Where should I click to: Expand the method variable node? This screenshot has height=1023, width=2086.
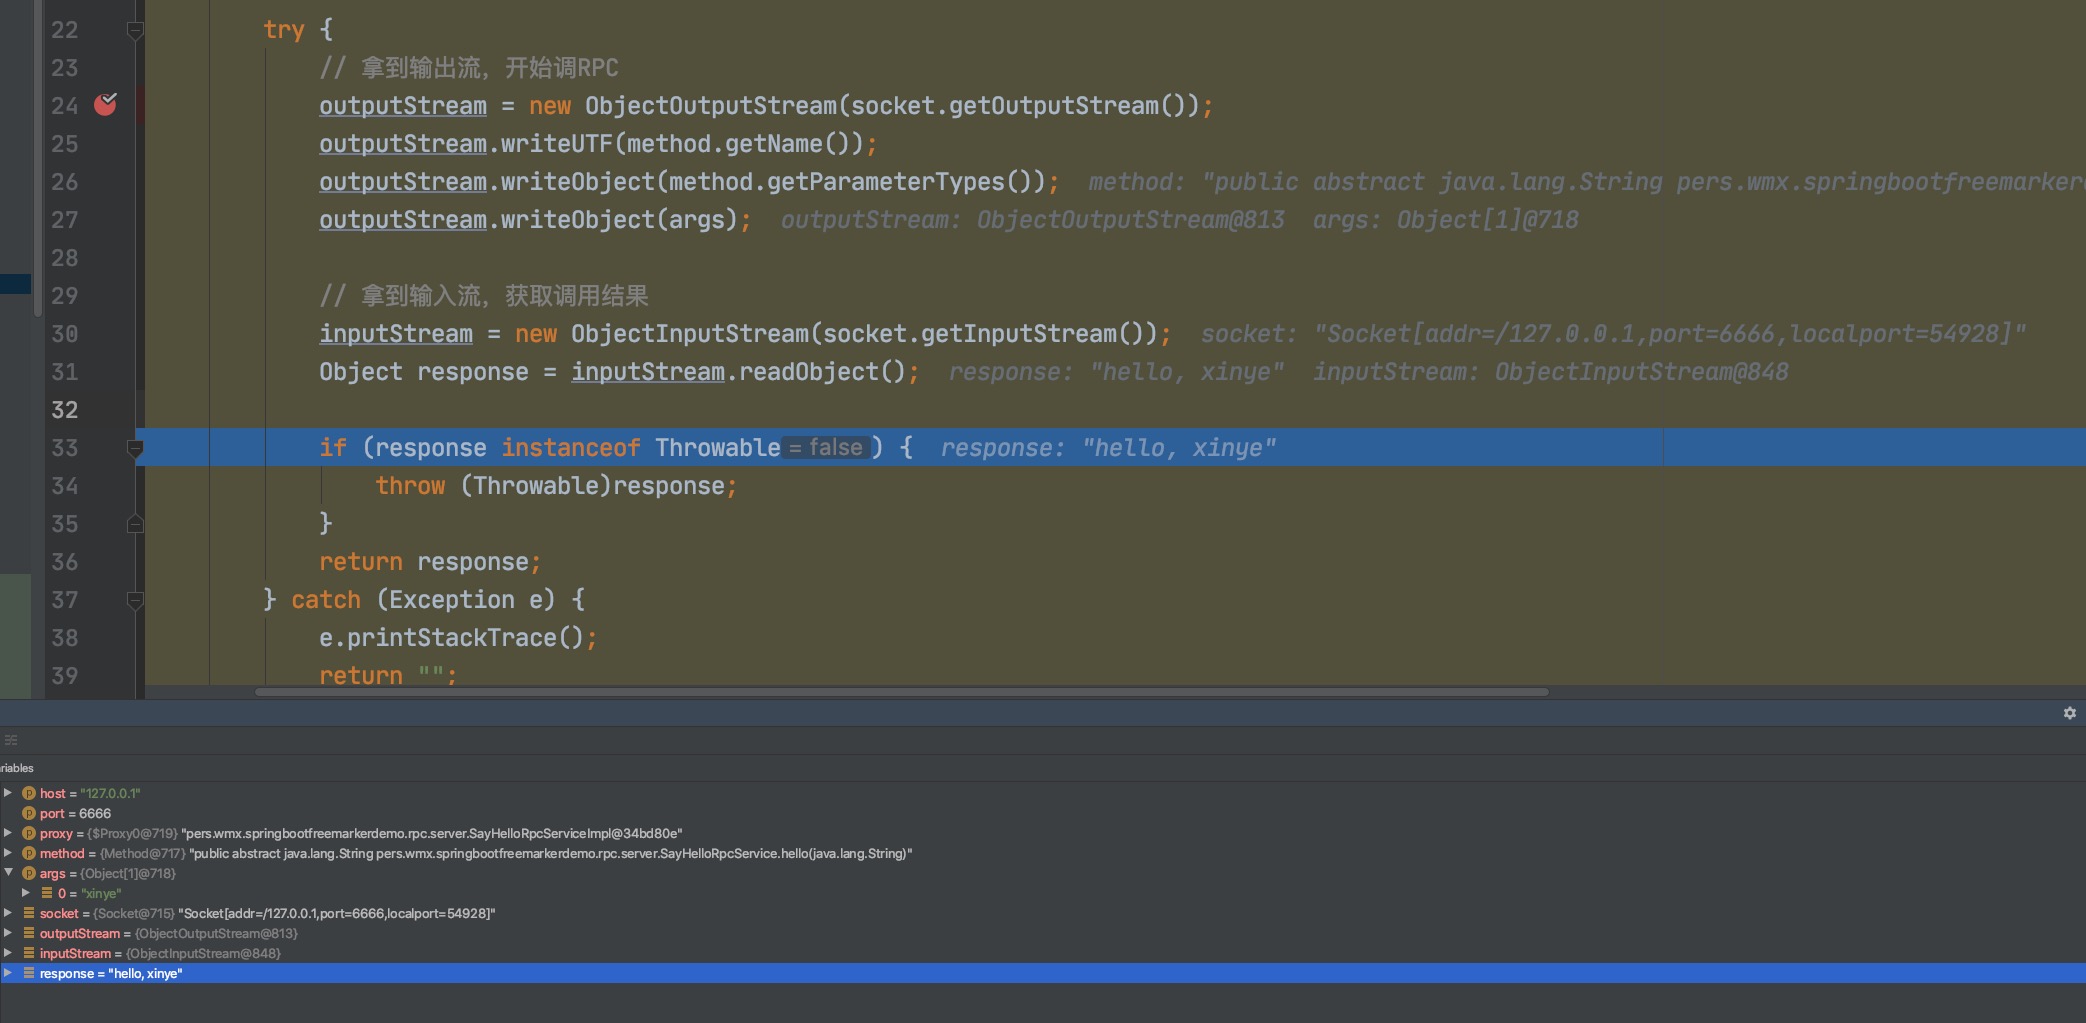[x=8, y=853]
